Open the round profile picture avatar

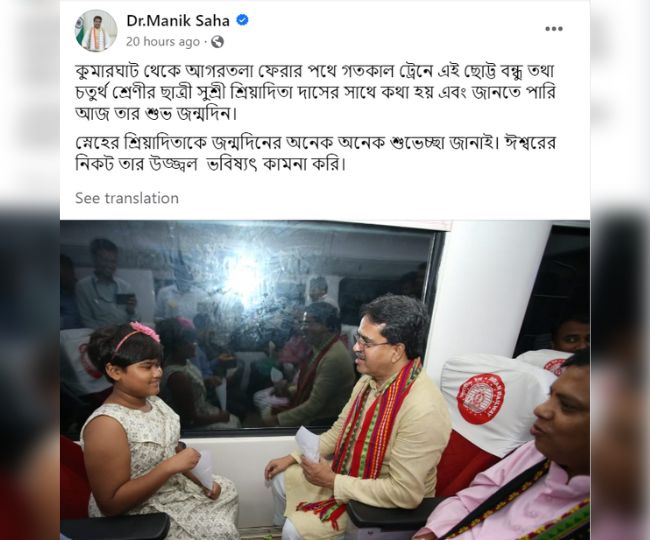96,31
